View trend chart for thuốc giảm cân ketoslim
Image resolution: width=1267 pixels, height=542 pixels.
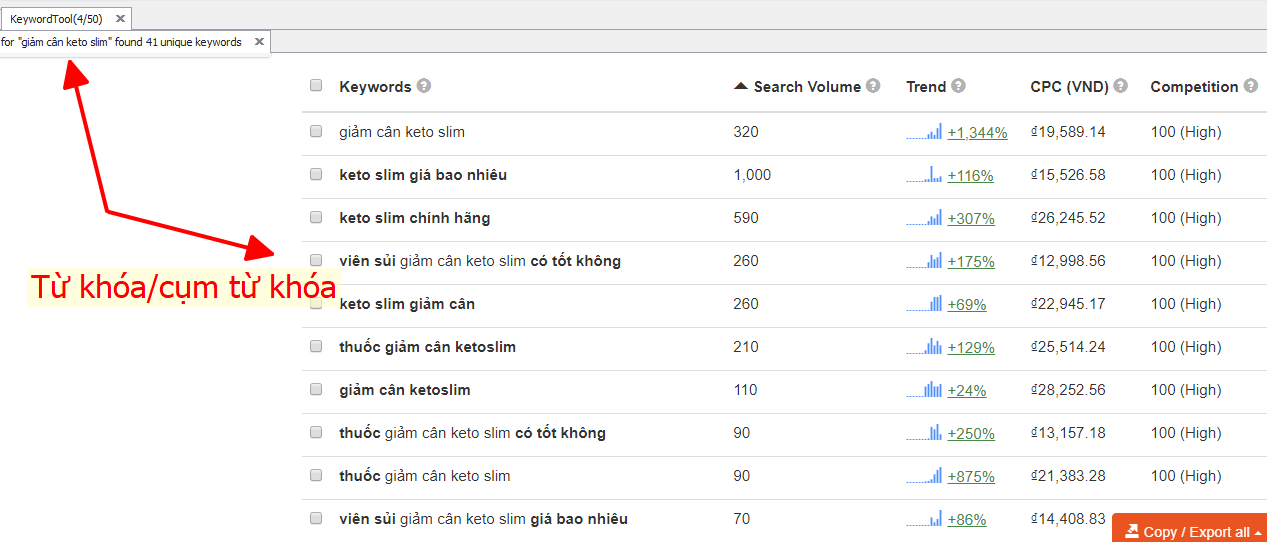pos(924,347)
